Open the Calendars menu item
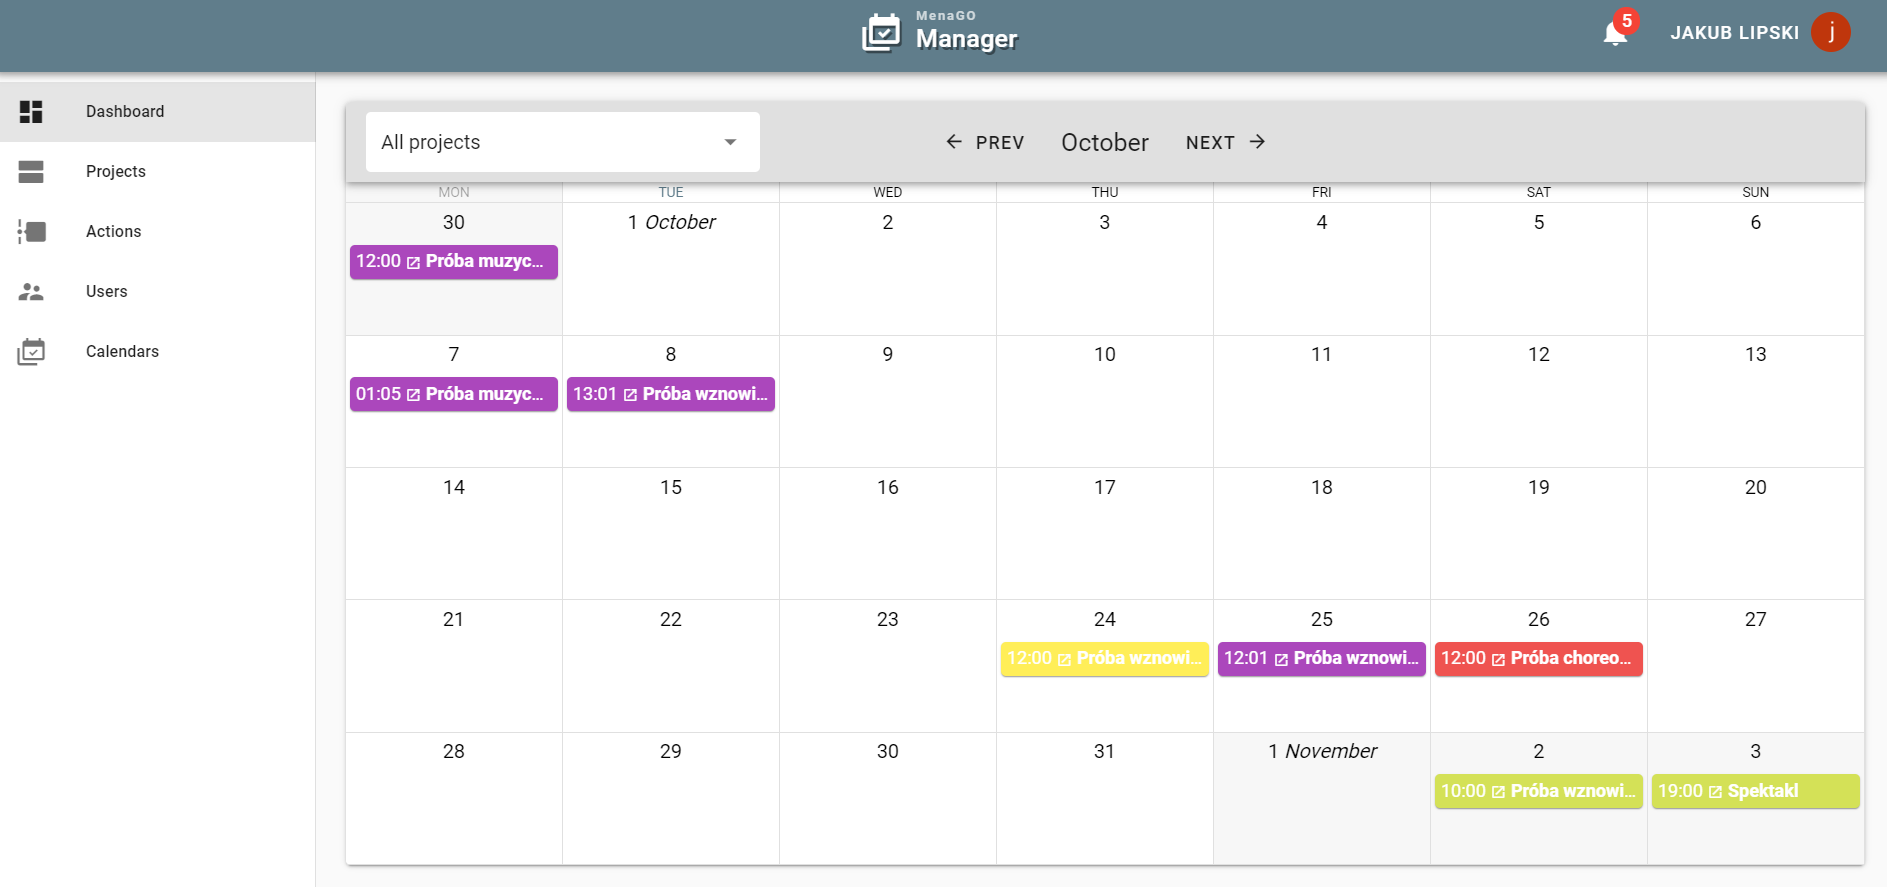1887x887 pixels. [x=122, y=352]
